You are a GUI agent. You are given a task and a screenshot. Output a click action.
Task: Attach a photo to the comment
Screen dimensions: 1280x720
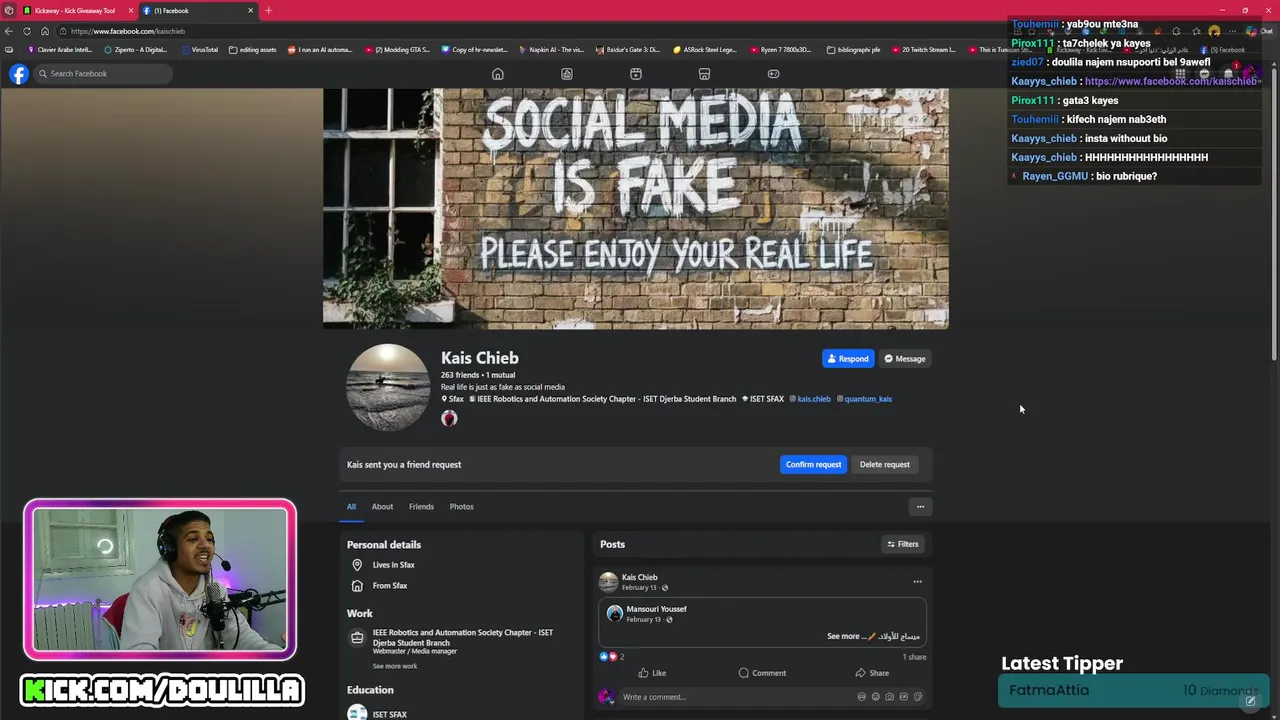[x=890, y=697]
